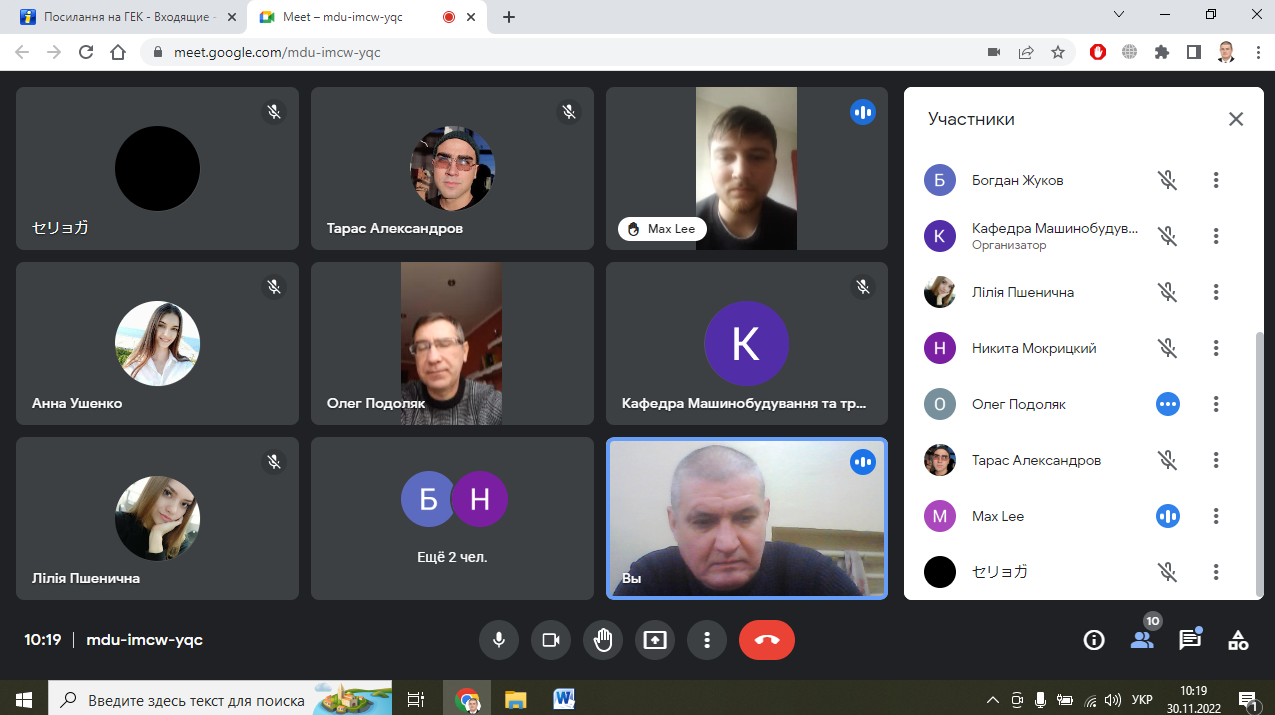The height and width of the screenshot is (715, 1275).
Task: Open a new browser tab
Action: [509, 17]
